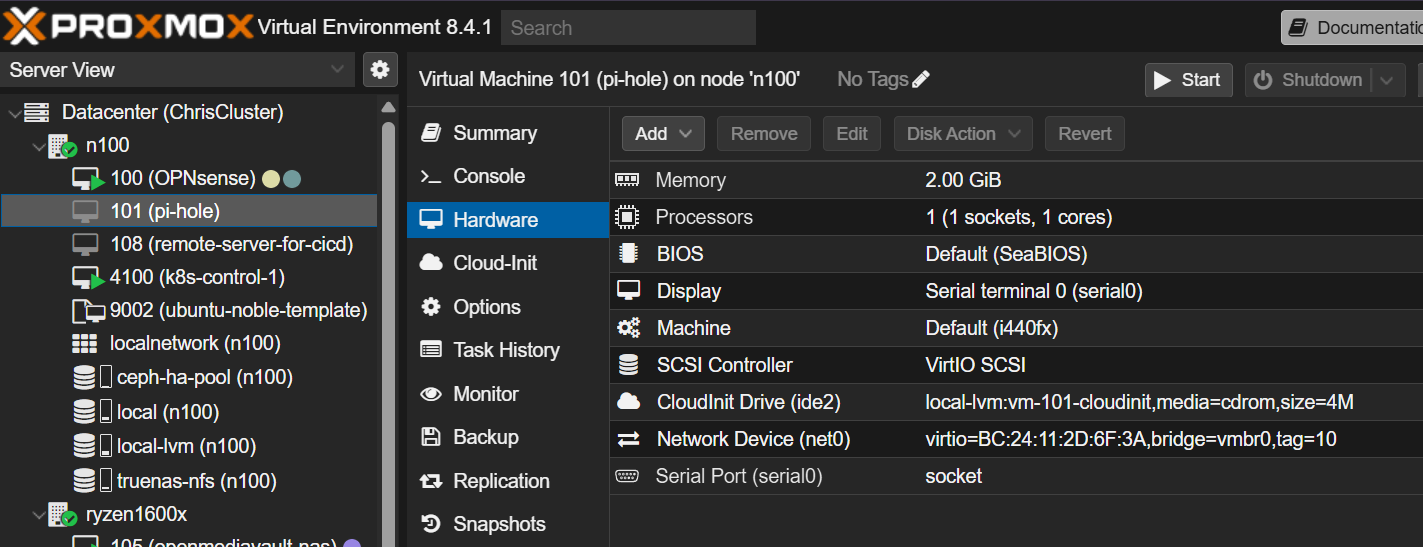Collapse the n100 node tree
This screenshot has width=1423, height=547.
[38, 147]
